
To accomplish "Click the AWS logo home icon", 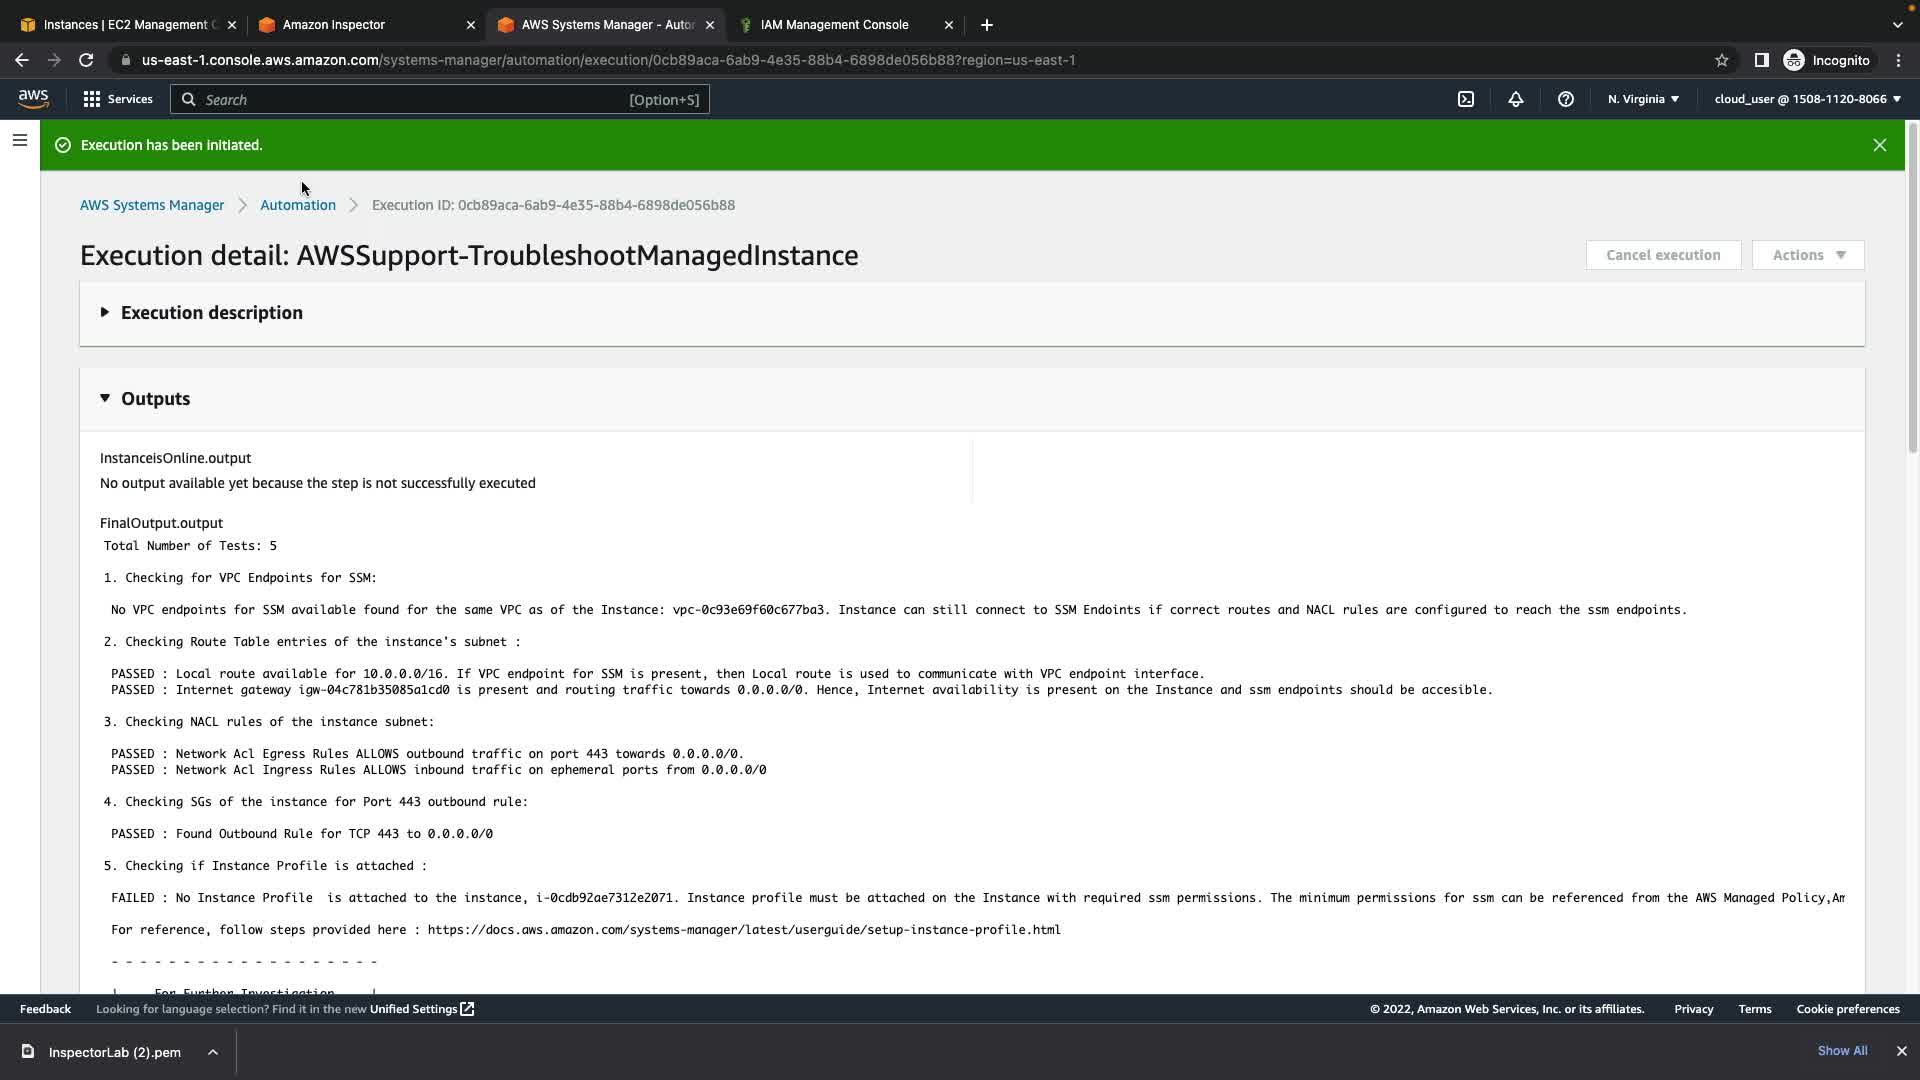I will tap(33, 99).
